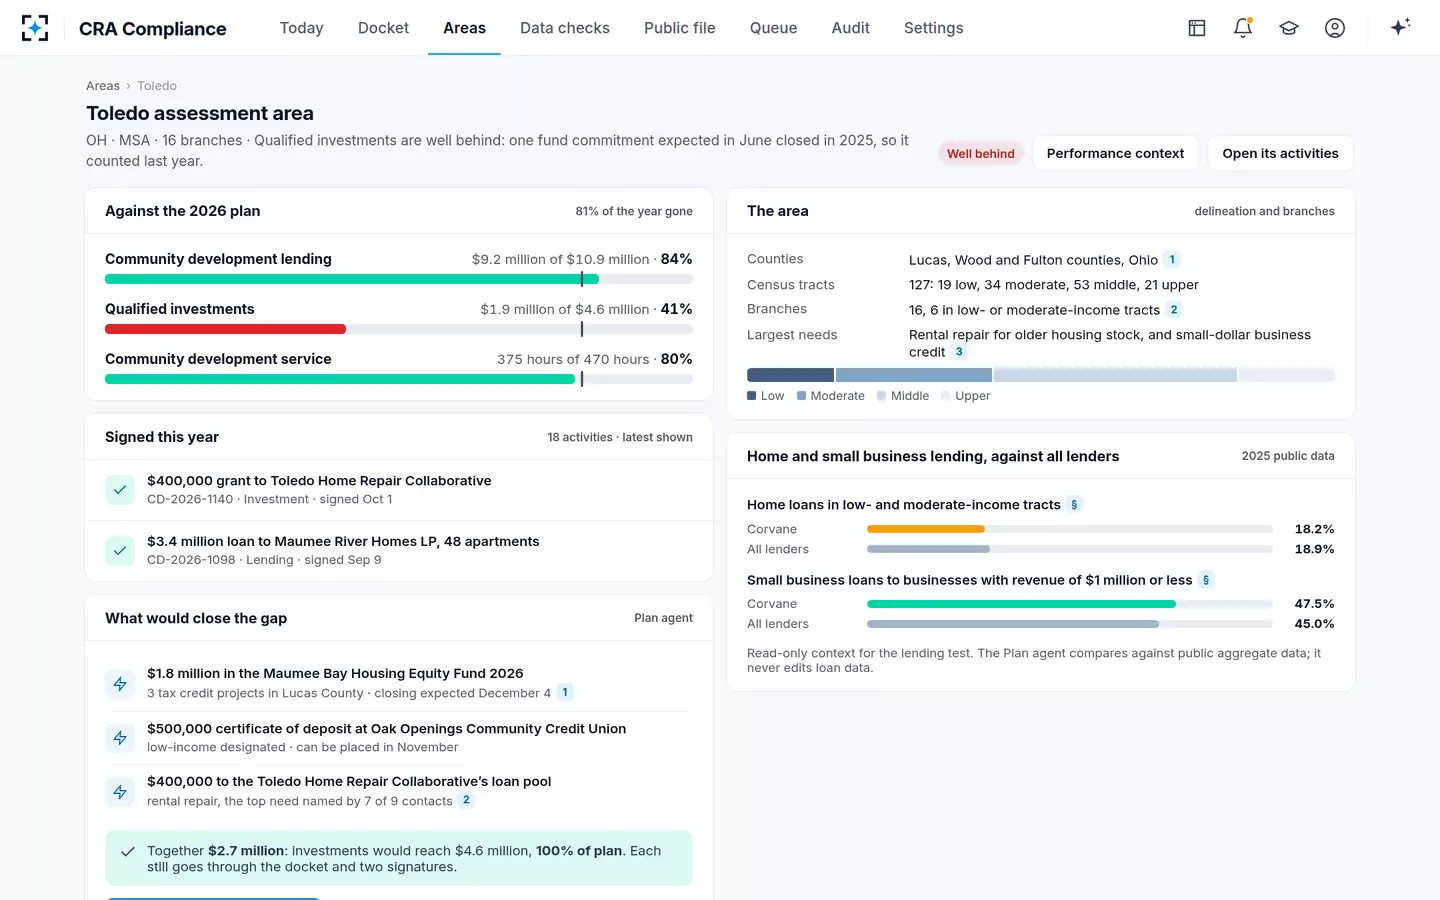Open the graduation cap help icon
Screen dimensions: 1440x900
1289,28
